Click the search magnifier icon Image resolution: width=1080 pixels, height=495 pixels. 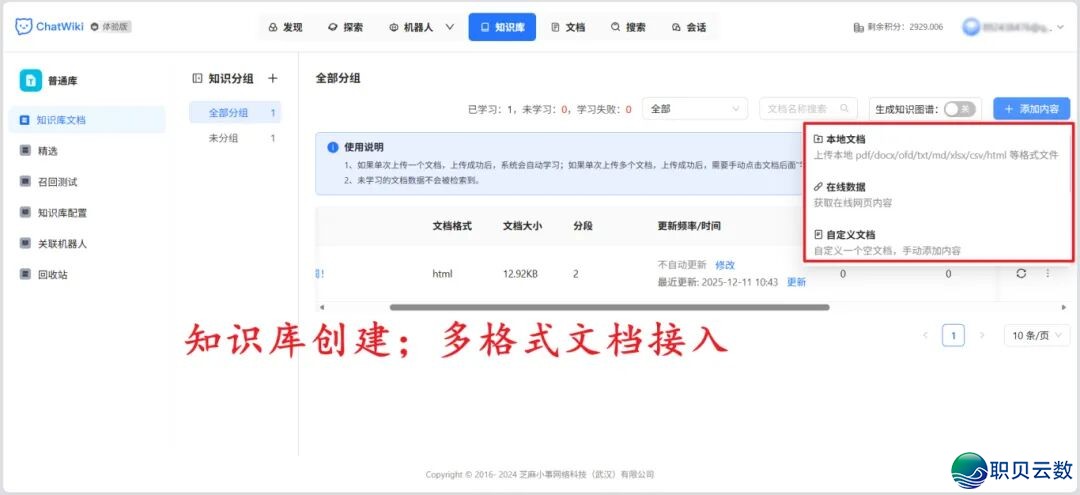(x=844, y=109)
